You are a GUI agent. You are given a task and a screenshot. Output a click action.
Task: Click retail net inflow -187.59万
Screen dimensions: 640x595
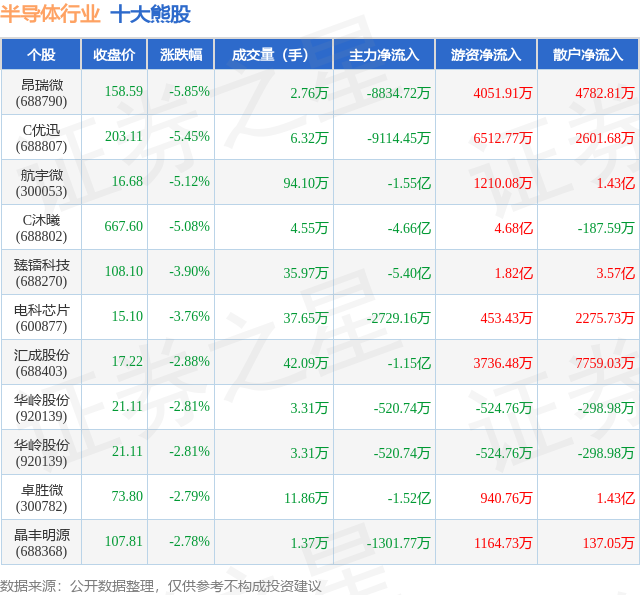(x=606, y=228)
